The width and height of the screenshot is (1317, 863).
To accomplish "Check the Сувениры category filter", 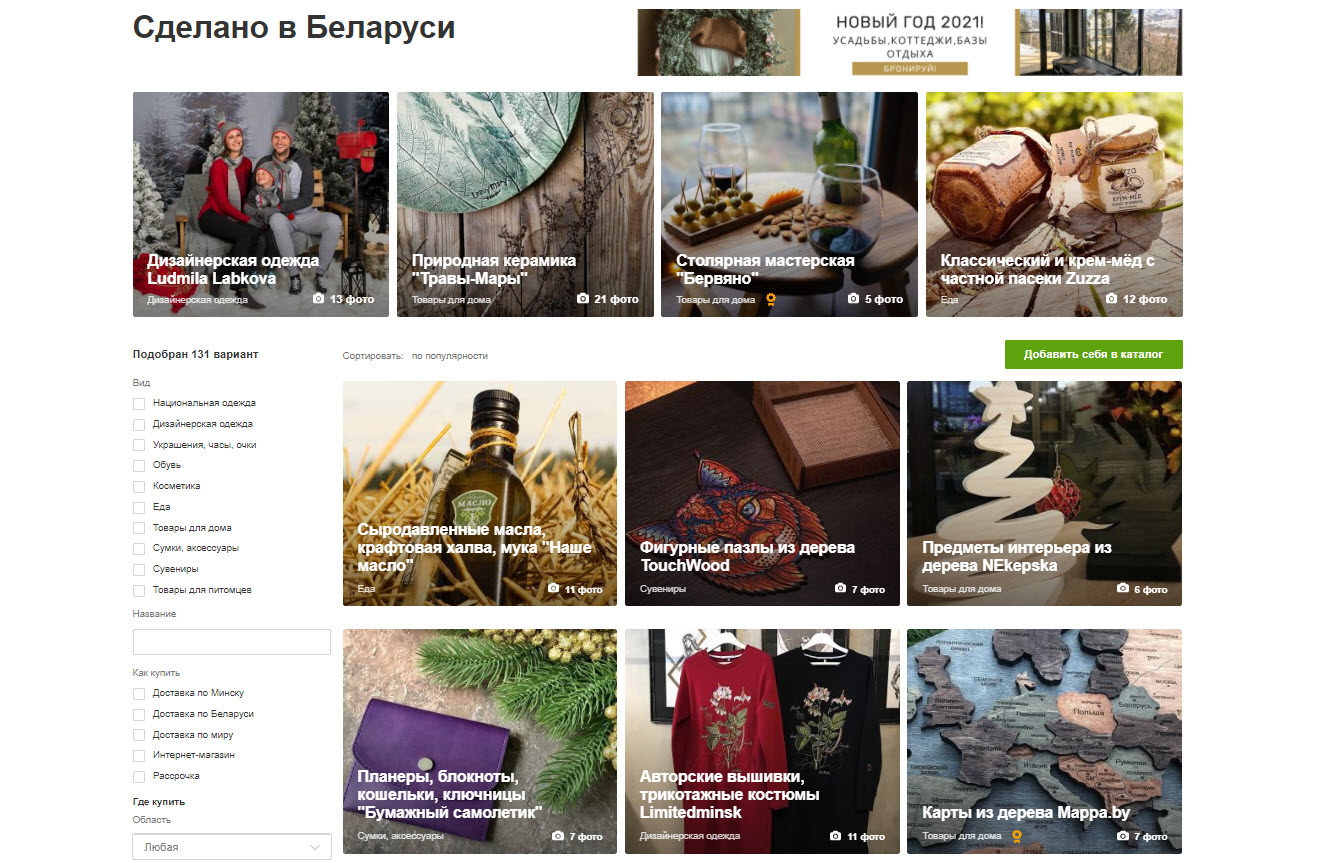I will coord(139,569).
